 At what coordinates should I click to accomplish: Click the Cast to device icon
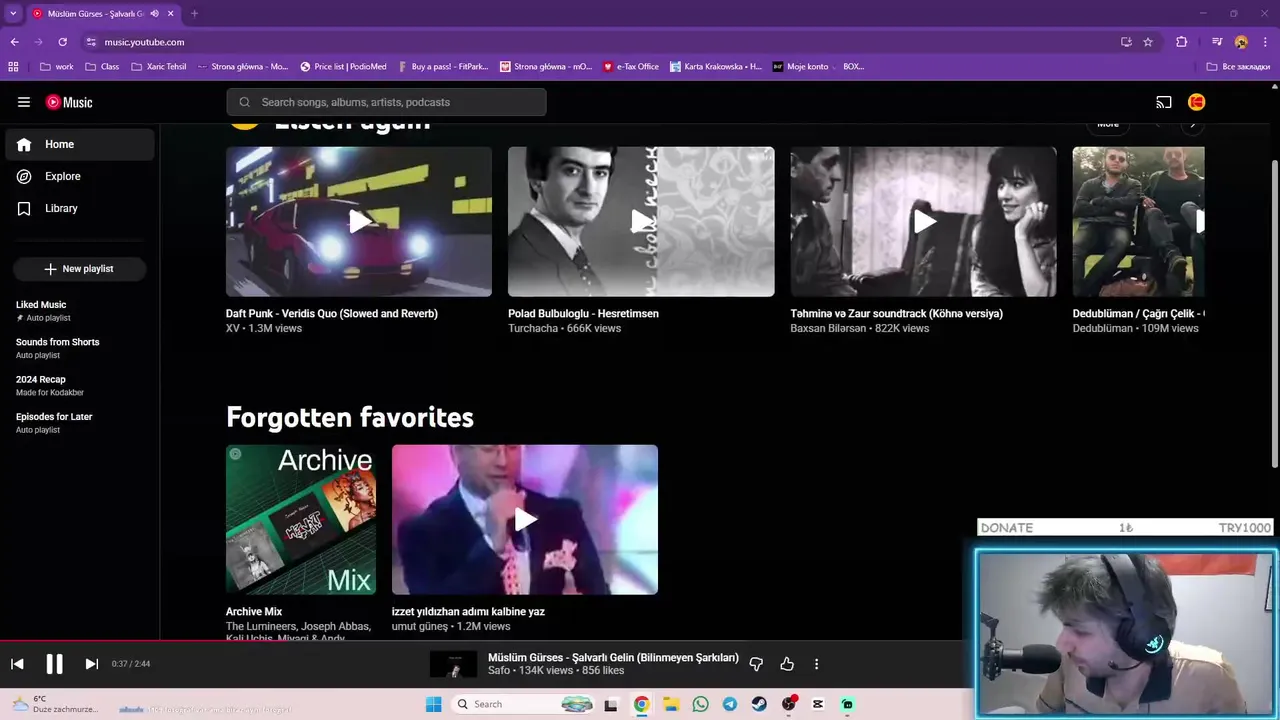tap(1164, 102)
